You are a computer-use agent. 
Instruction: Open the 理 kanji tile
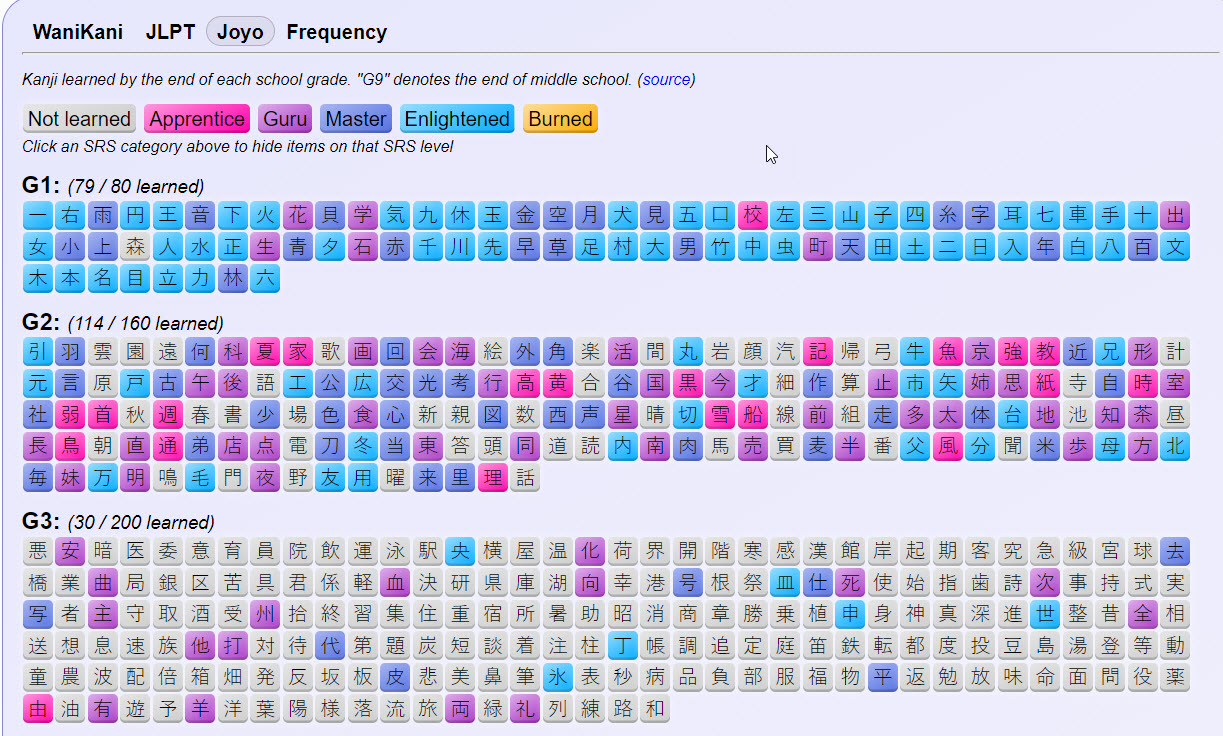point(493,479)
